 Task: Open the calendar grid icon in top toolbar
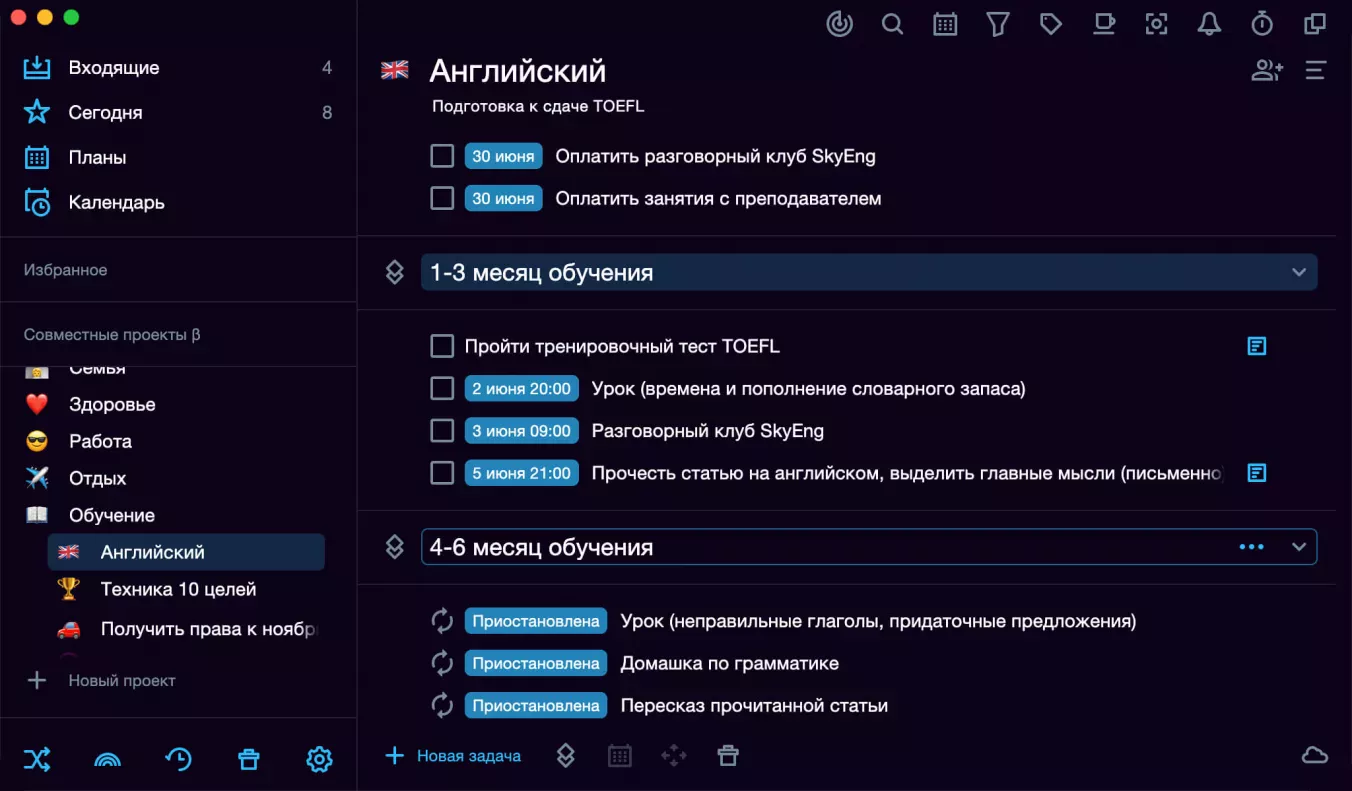(x=945, y=24)
